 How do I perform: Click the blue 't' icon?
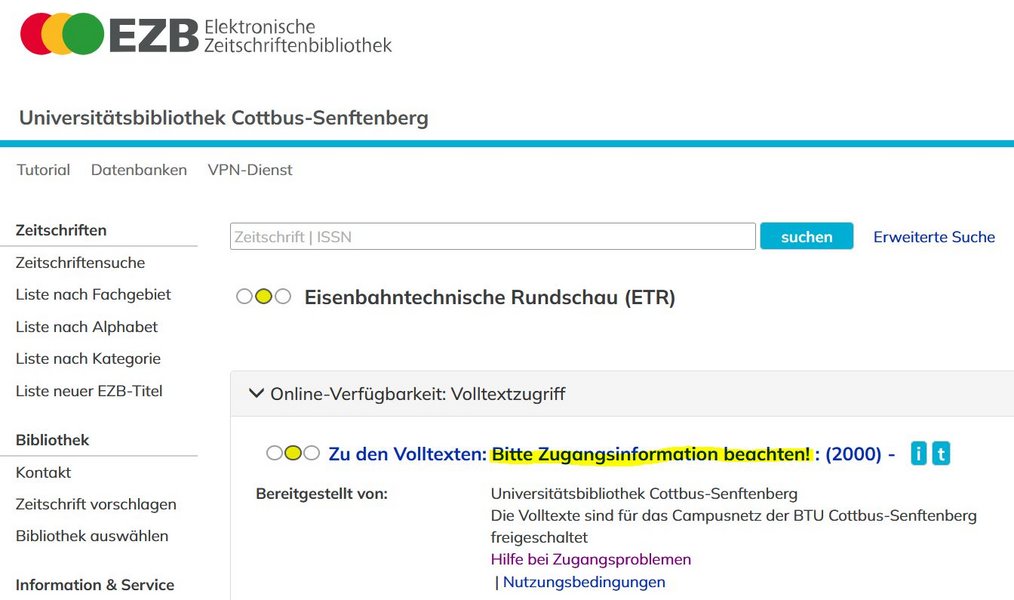[940, 454]
